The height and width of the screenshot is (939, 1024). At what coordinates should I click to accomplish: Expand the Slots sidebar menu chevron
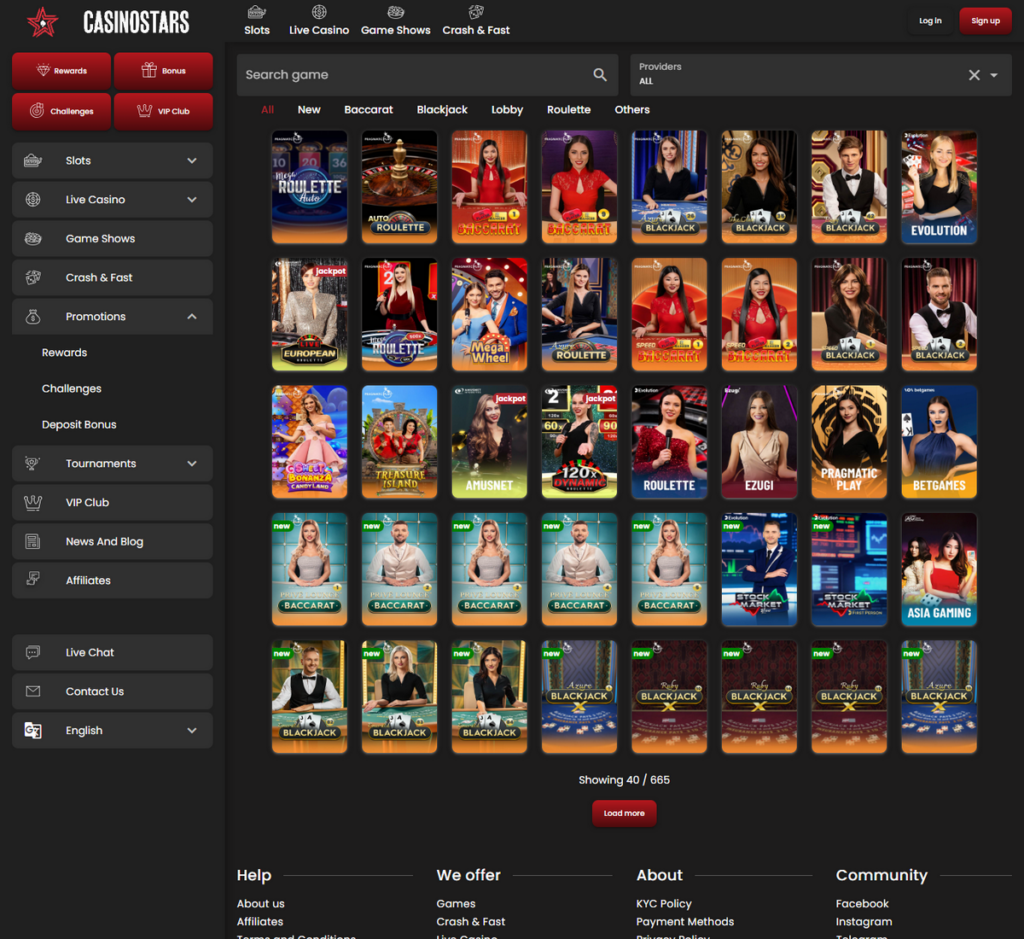pos(192,161)
